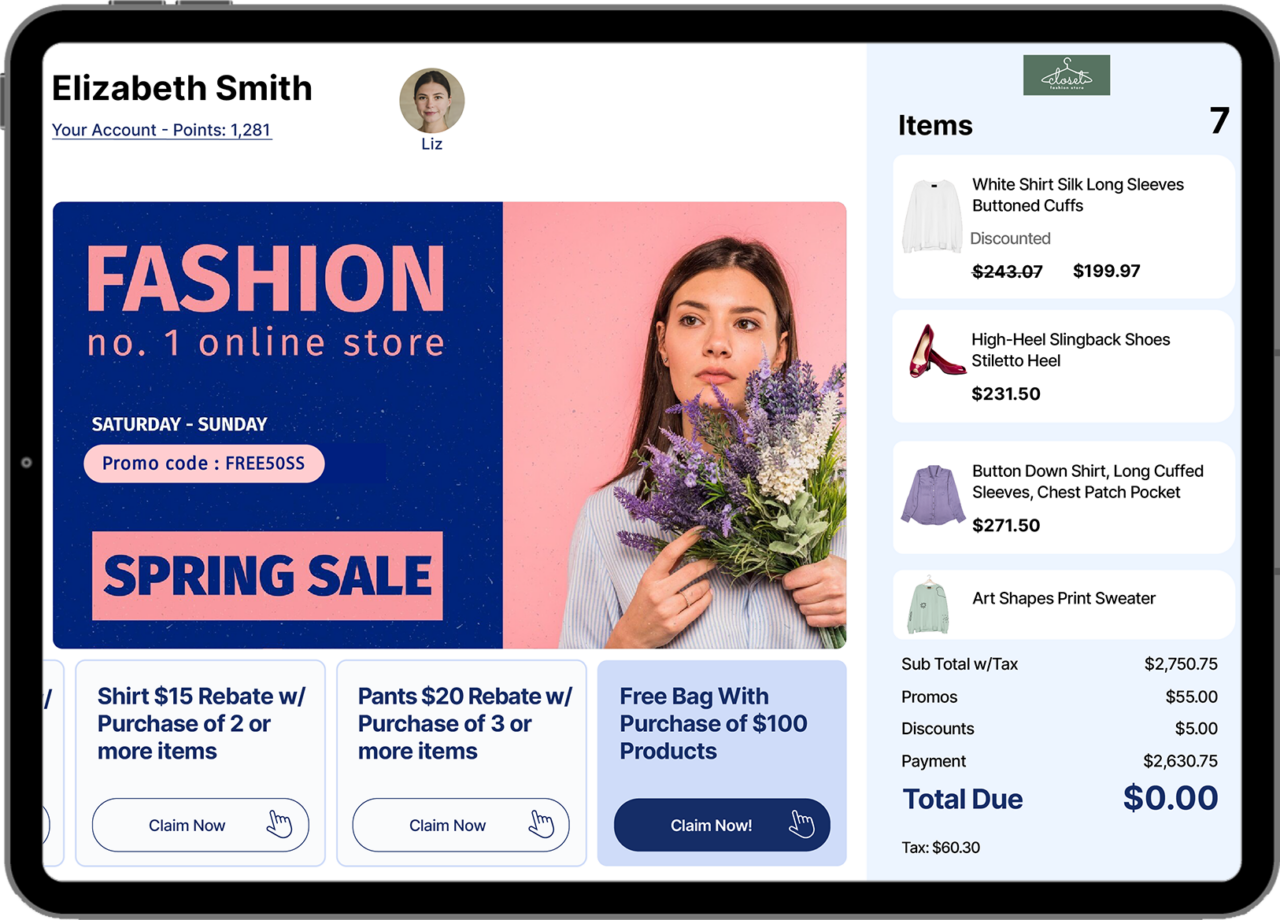Image resolution: width=1280 pixels, height=920 pixels.
Task: Click the FREE50SS promo code pill
Action: (x=204, y=464)
